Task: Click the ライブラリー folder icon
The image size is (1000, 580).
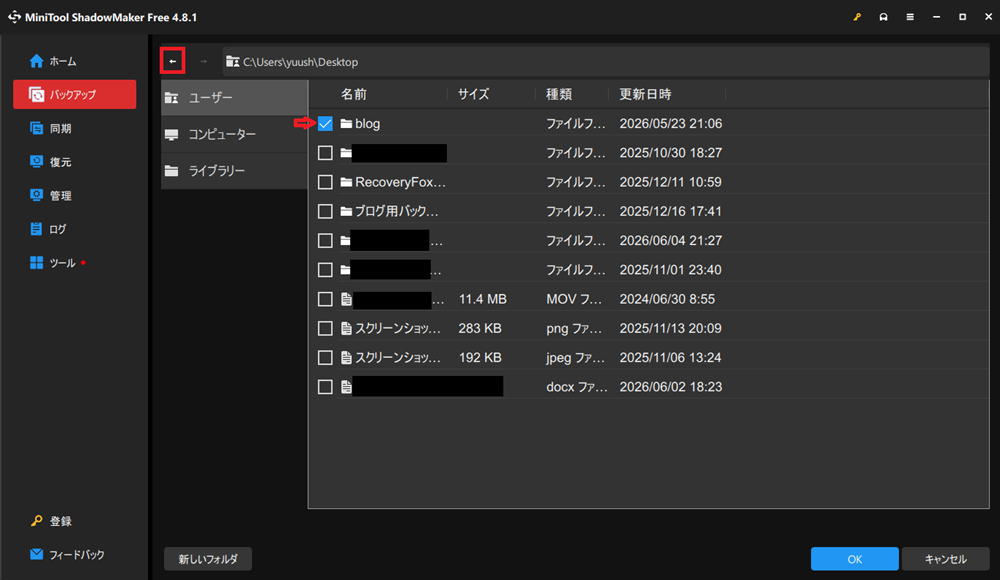Action: coord(172,171)
